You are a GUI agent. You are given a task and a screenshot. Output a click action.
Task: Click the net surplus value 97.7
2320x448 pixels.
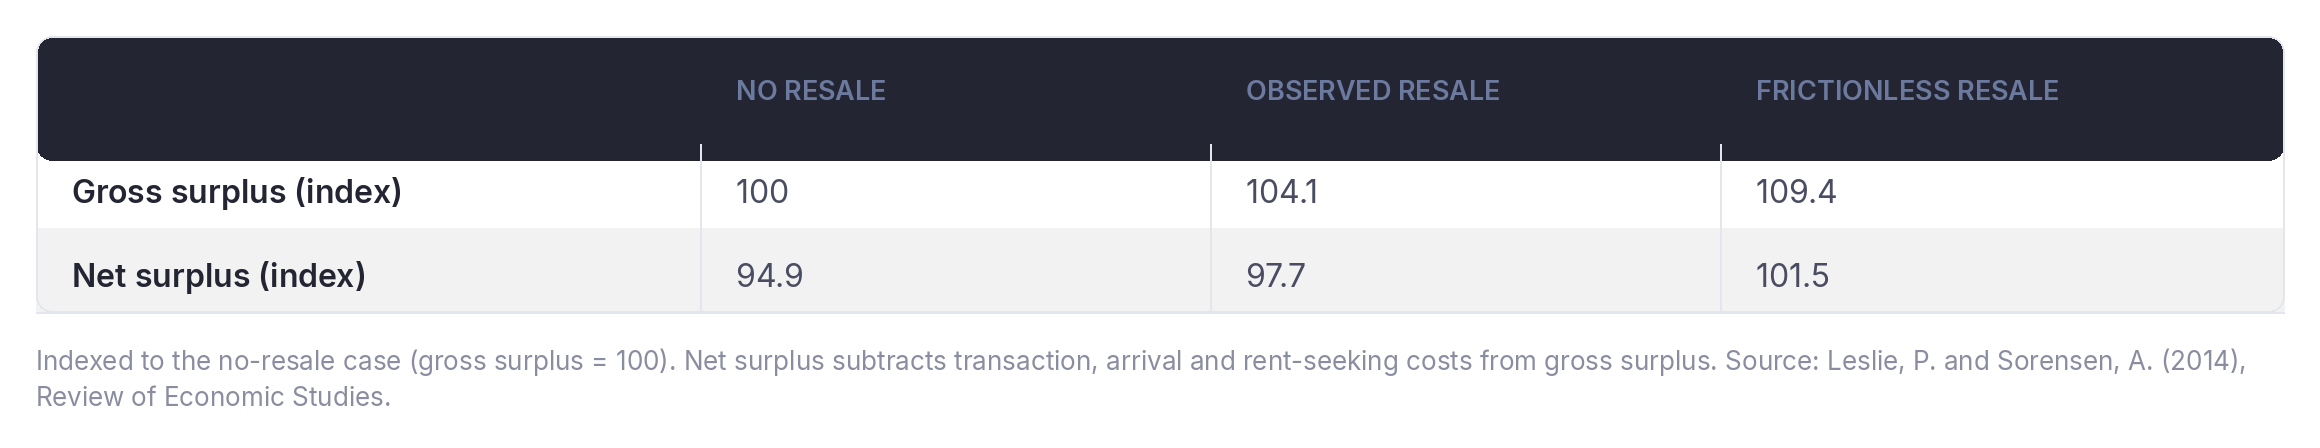point(1275,275)
